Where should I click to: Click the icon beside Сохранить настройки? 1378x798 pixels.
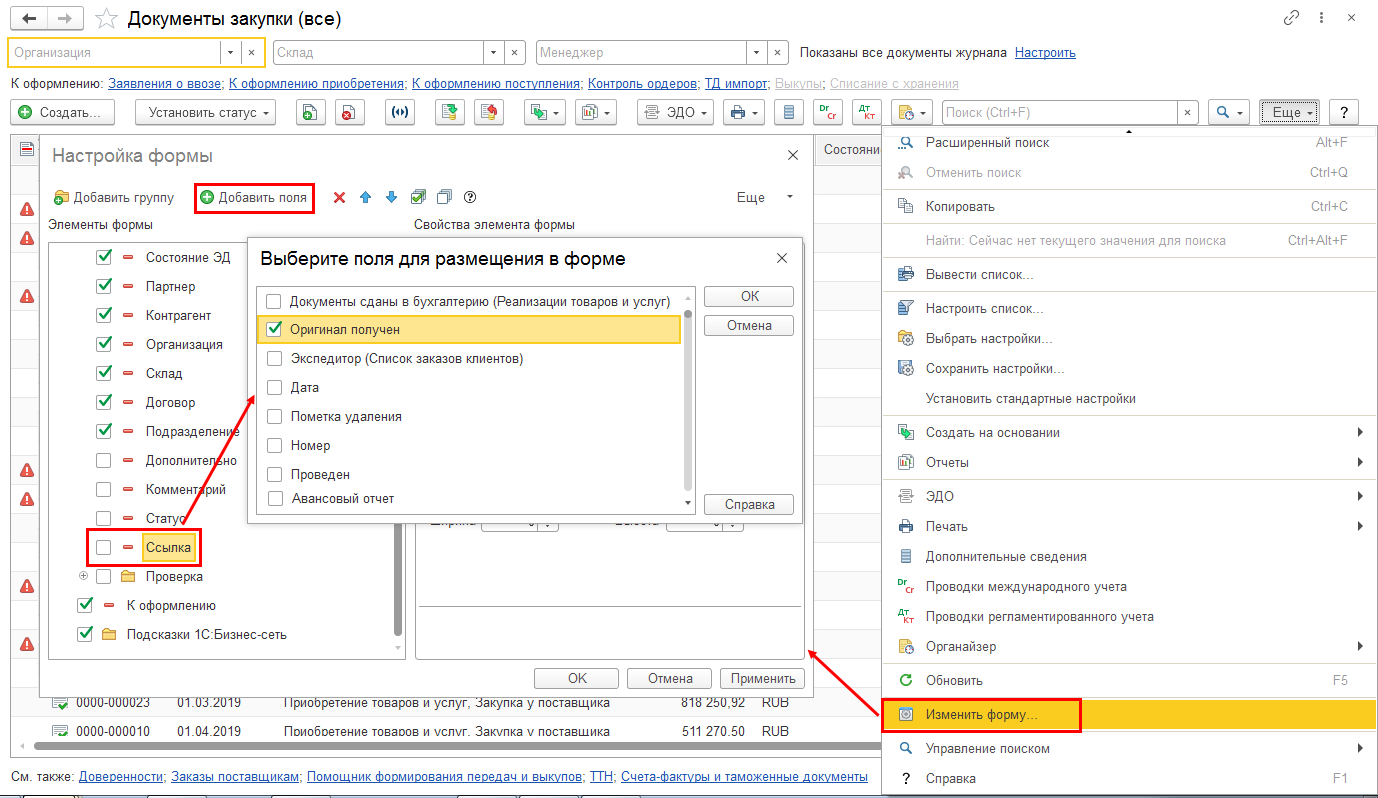click(906, 368)
